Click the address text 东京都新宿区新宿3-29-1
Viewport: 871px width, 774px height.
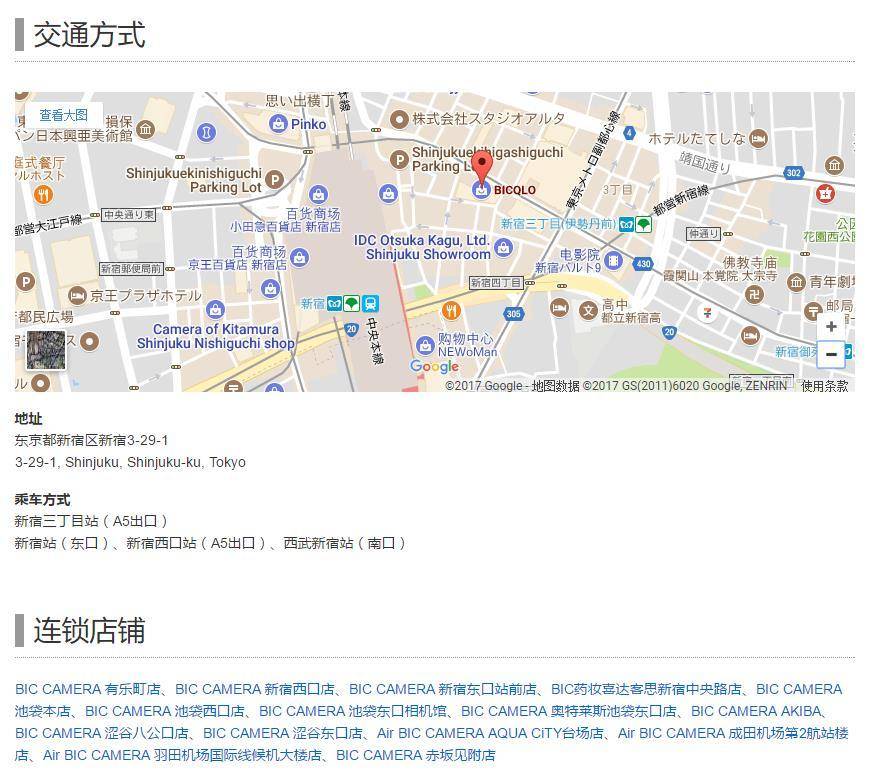(x=91, y=440)
